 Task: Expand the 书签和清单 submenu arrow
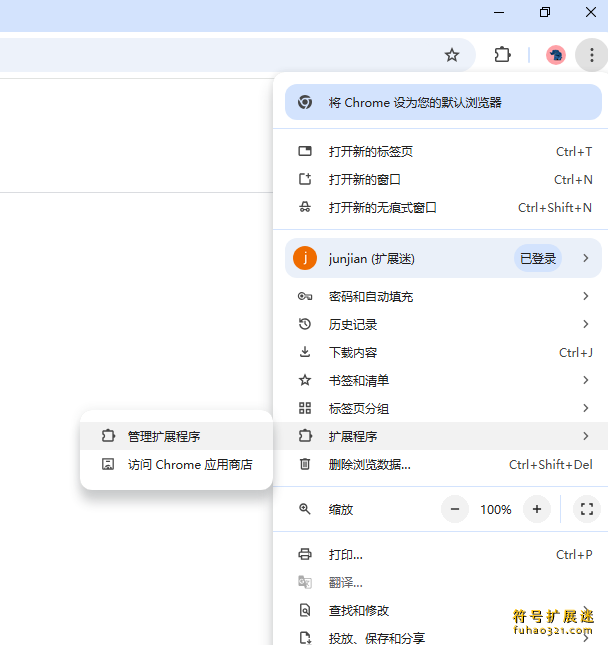pyautogui.click(x=586, y=380)
